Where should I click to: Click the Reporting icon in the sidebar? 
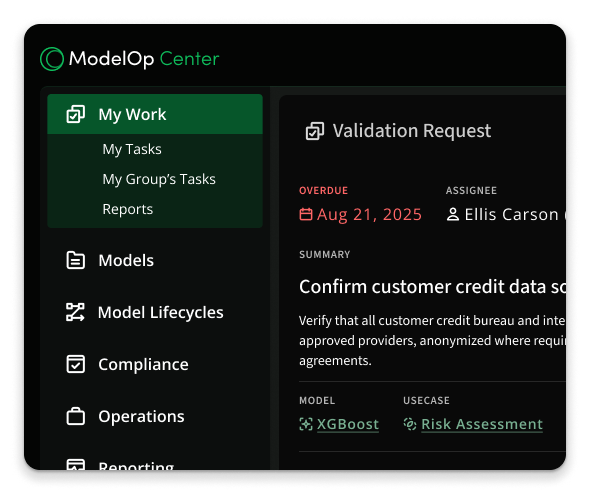[76, 464]
